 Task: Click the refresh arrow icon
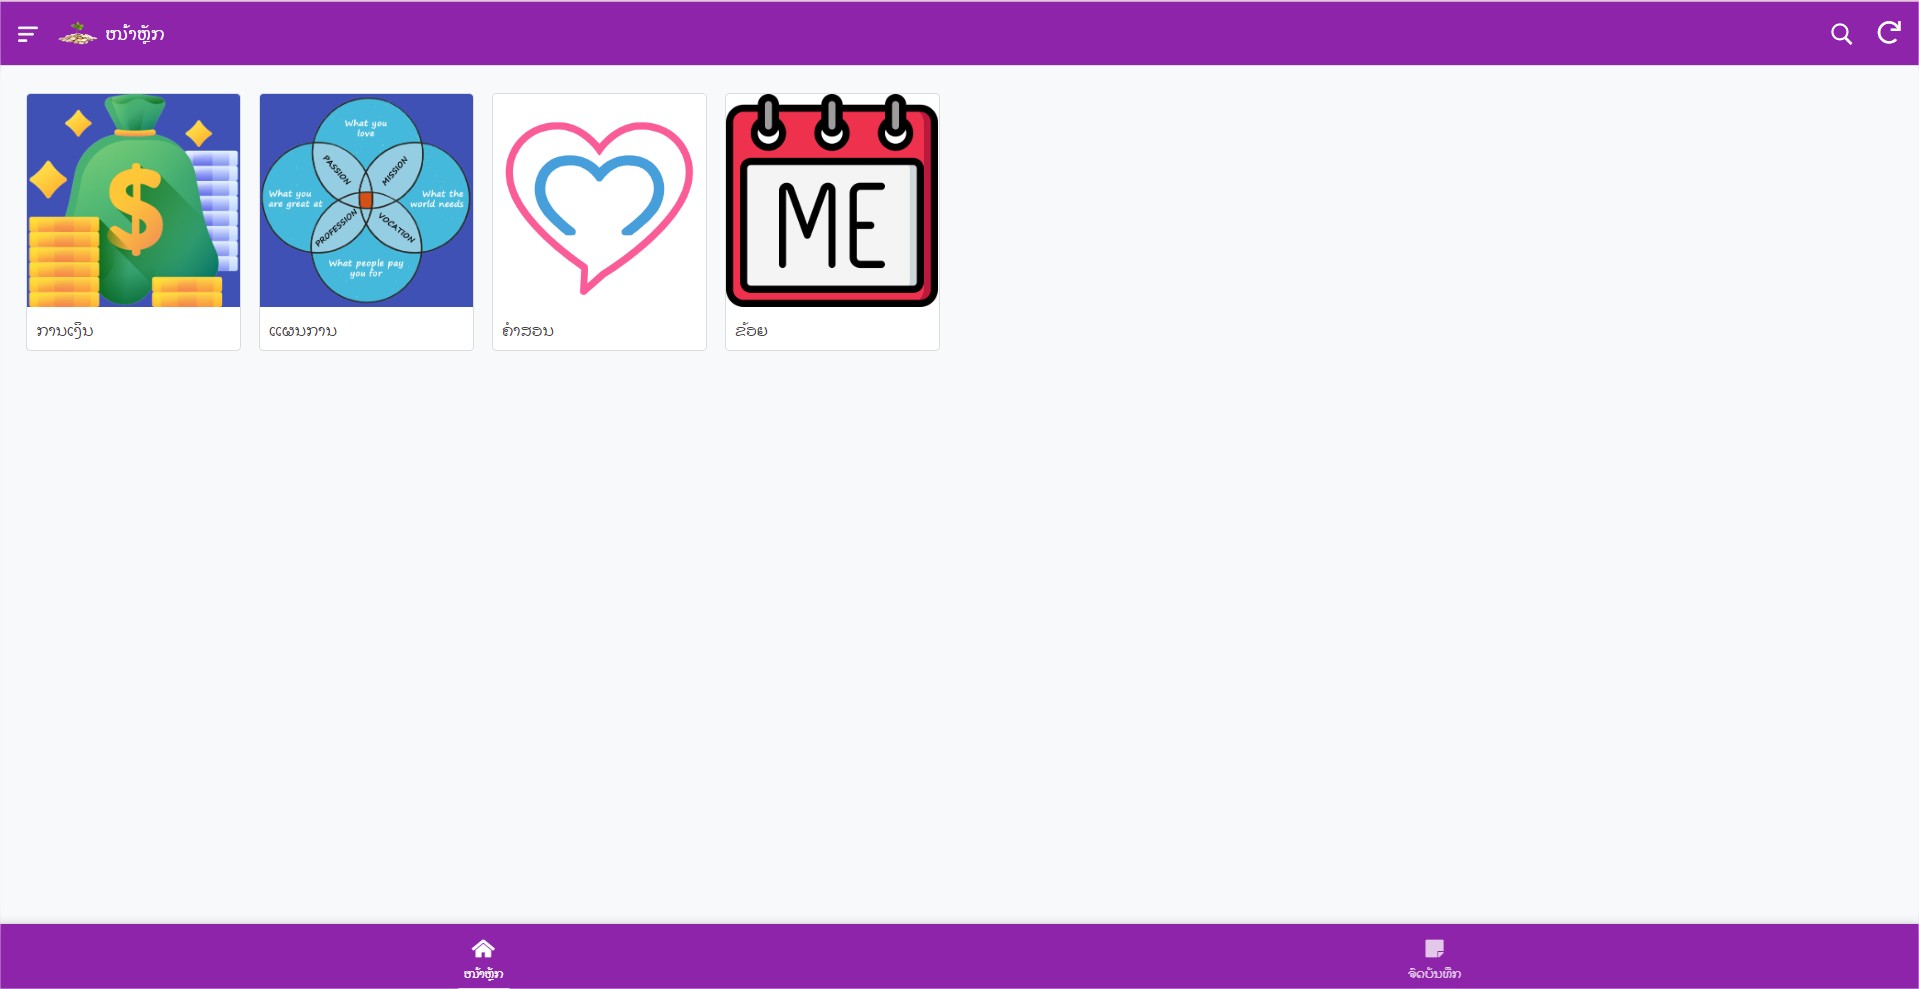coord(1888,33)
